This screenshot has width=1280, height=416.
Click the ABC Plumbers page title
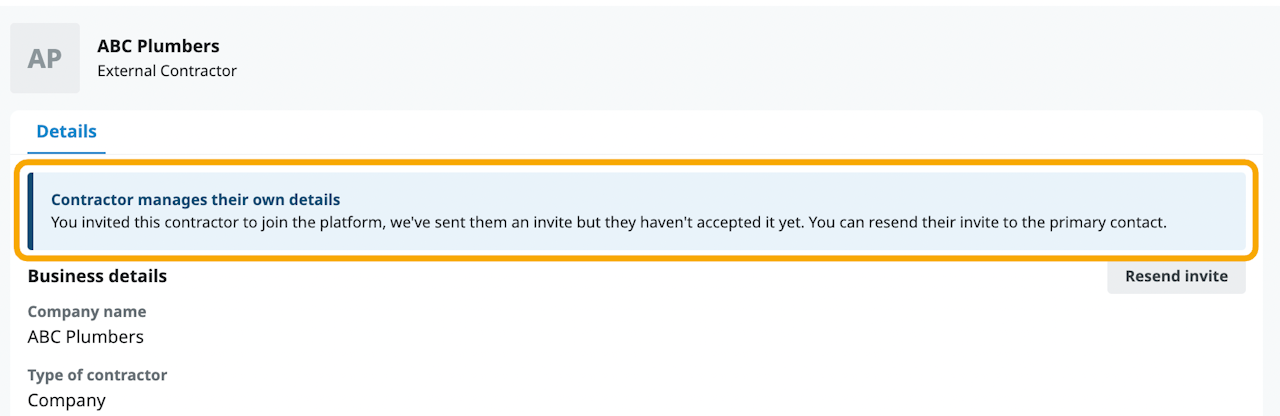click(158, 46)
